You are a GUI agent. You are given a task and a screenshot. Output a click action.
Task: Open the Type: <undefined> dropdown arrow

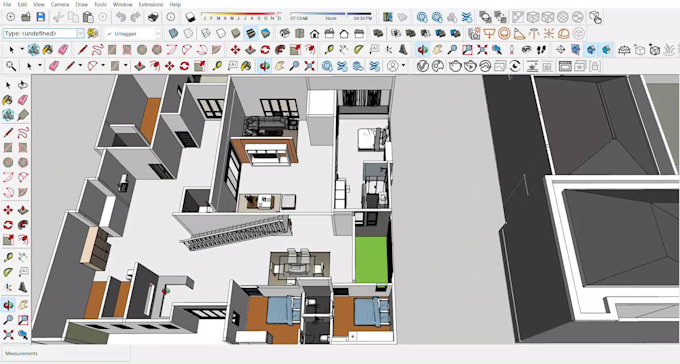80,33
